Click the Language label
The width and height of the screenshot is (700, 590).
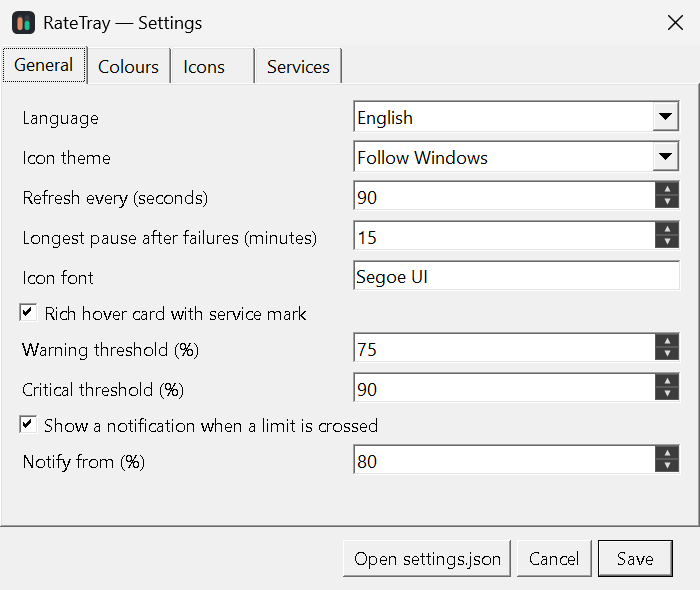click(x=61, y=119)
